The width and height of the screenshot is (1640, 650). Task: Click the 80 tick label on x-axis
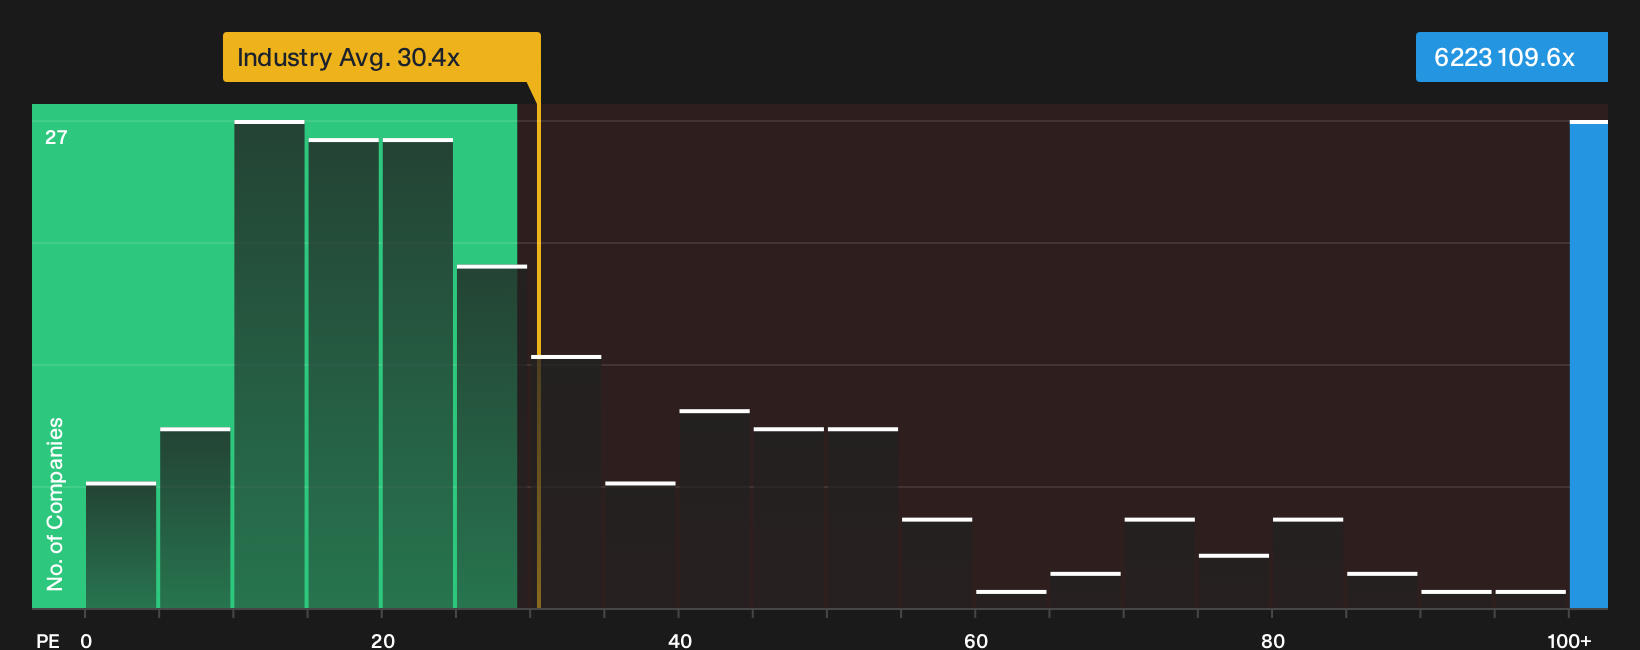1273,640
